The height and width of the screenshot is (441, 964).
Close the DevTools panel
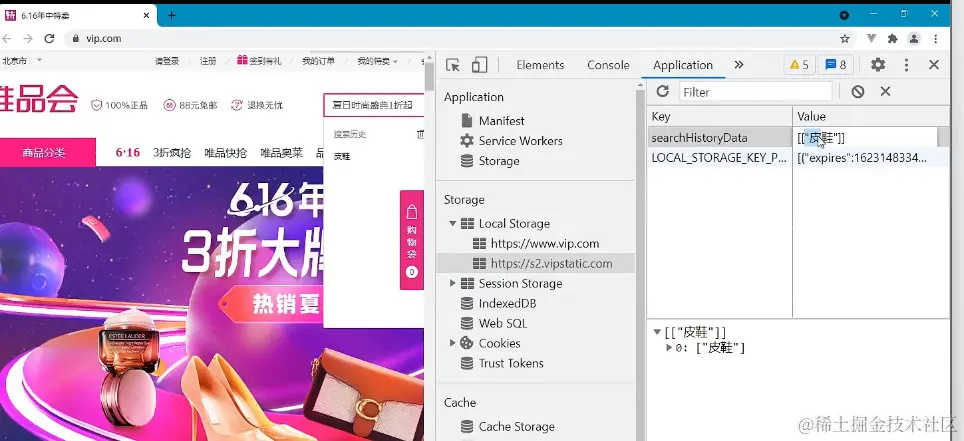tap(934, 65)
